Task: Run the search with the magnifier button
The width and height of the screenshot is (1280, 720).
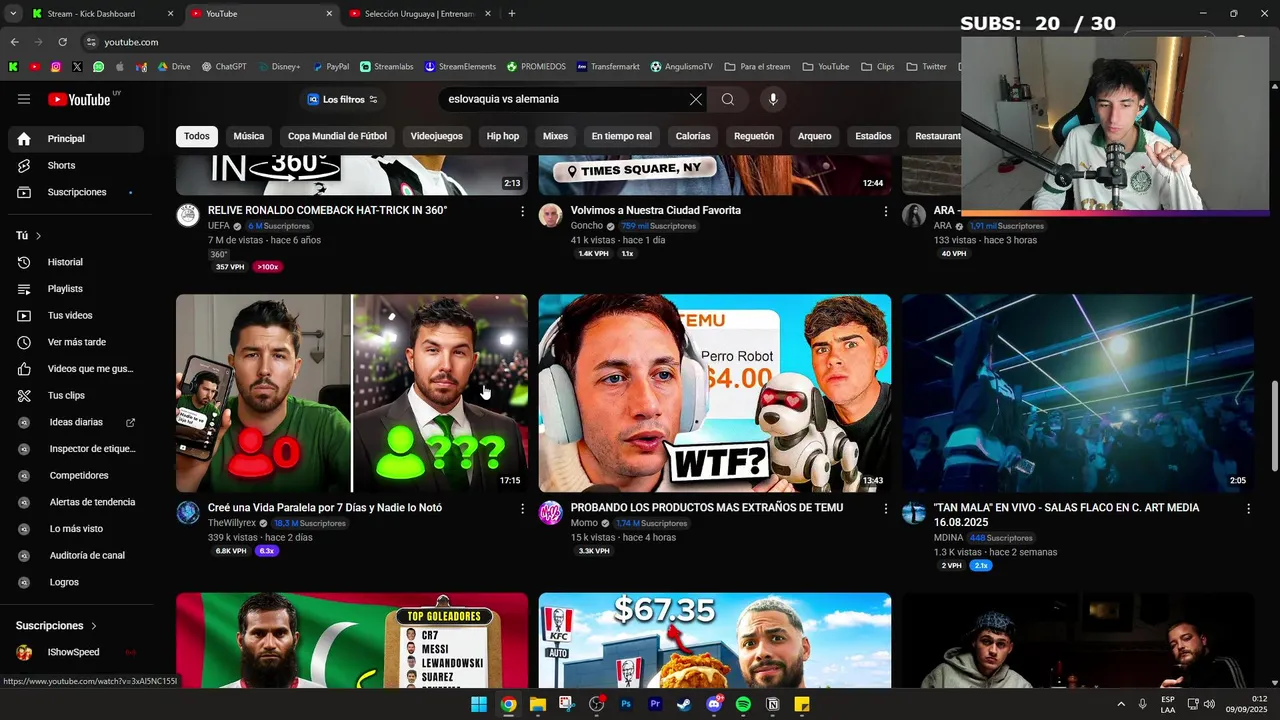Action: point(728,99)
